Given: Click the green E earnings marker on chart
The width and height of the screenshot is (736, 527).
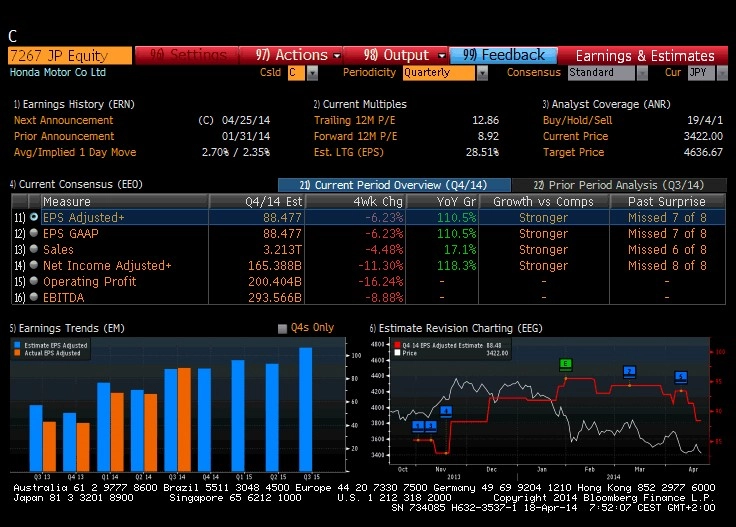Looking at the screenshot, I should click(566, 364).
